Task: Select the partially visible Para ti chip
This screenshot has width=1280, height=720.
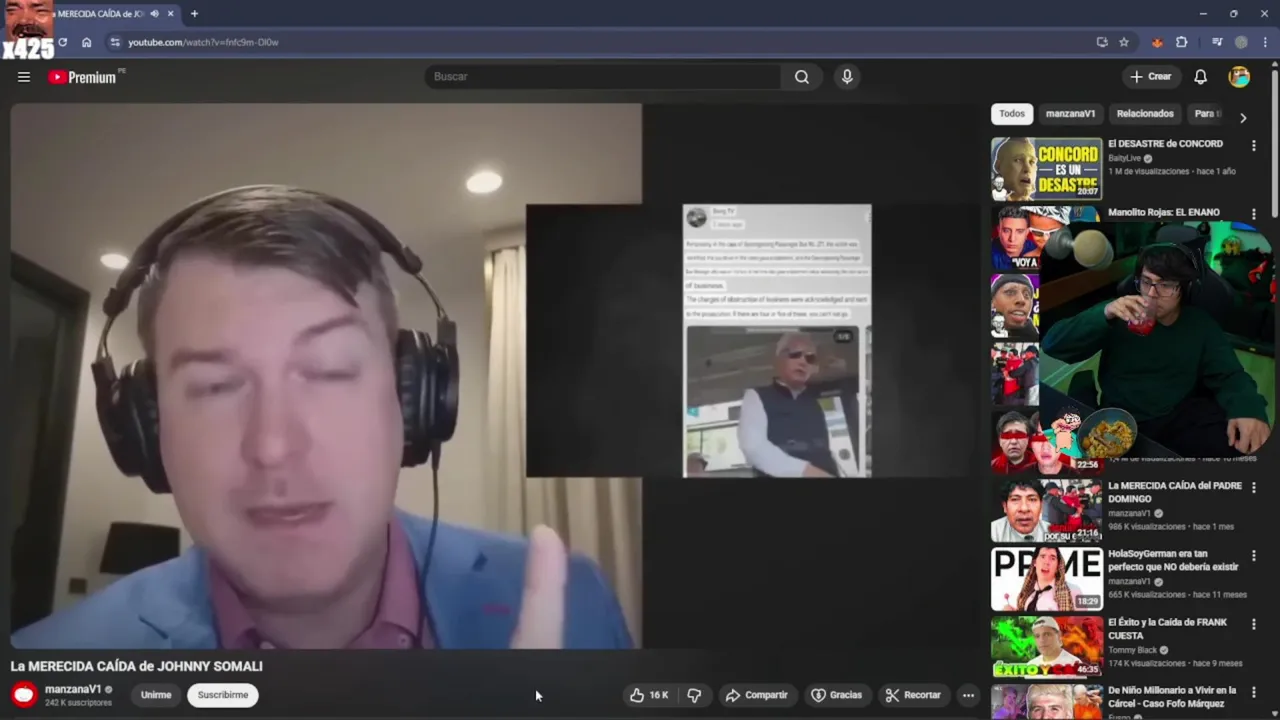Action: [1206, 114]
